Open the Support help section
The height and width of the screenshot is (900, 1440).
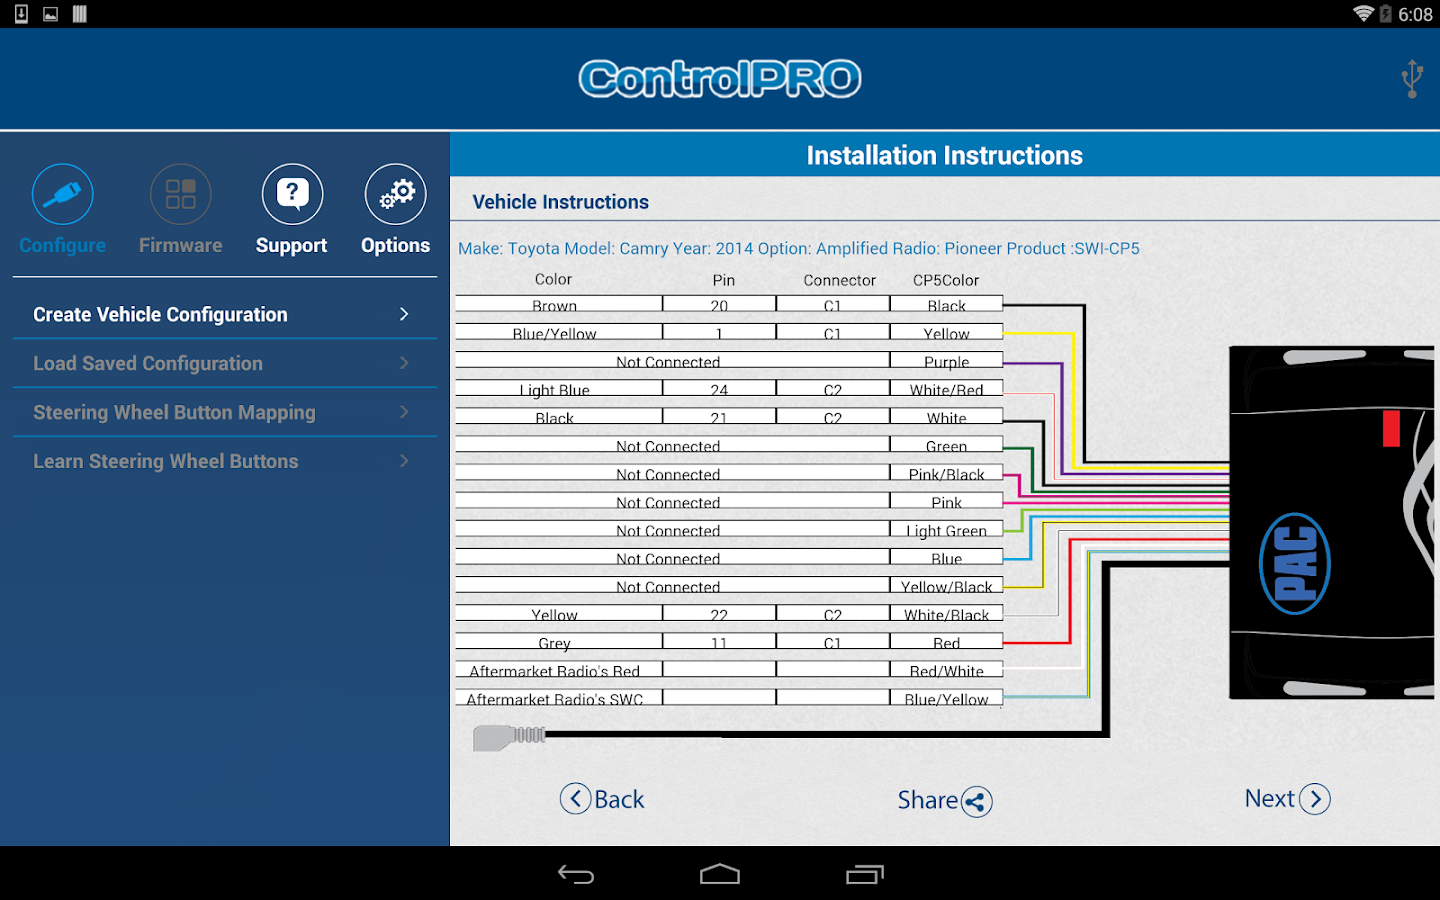click(x=291, y=210)
